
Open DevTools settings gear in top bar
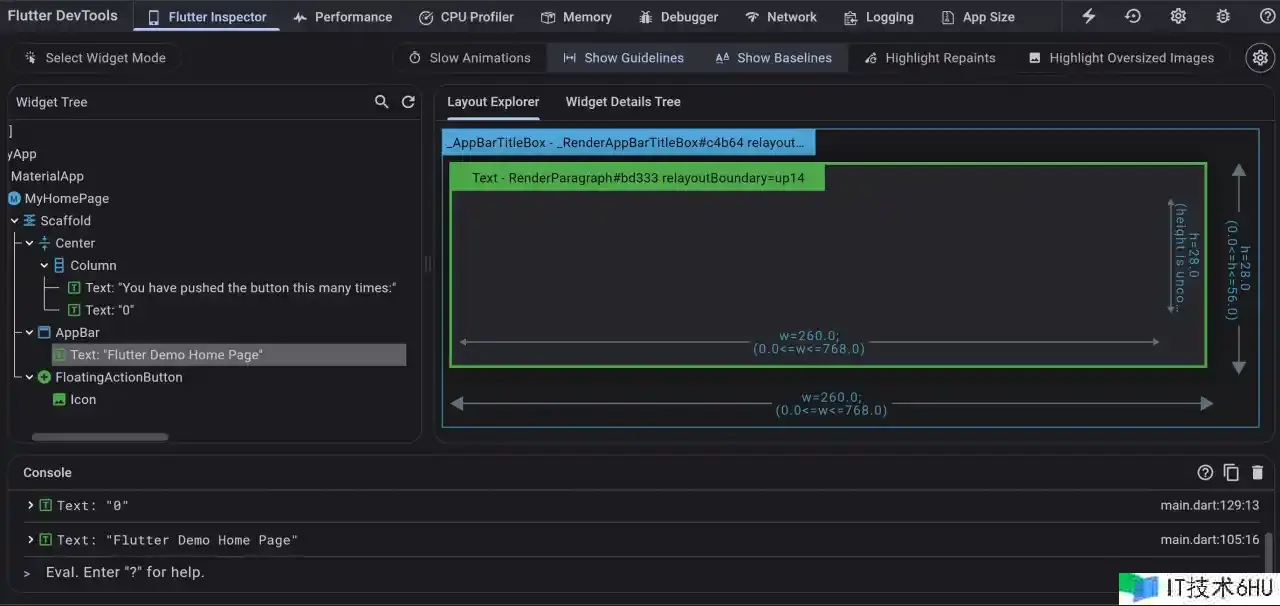[1178, 17]
